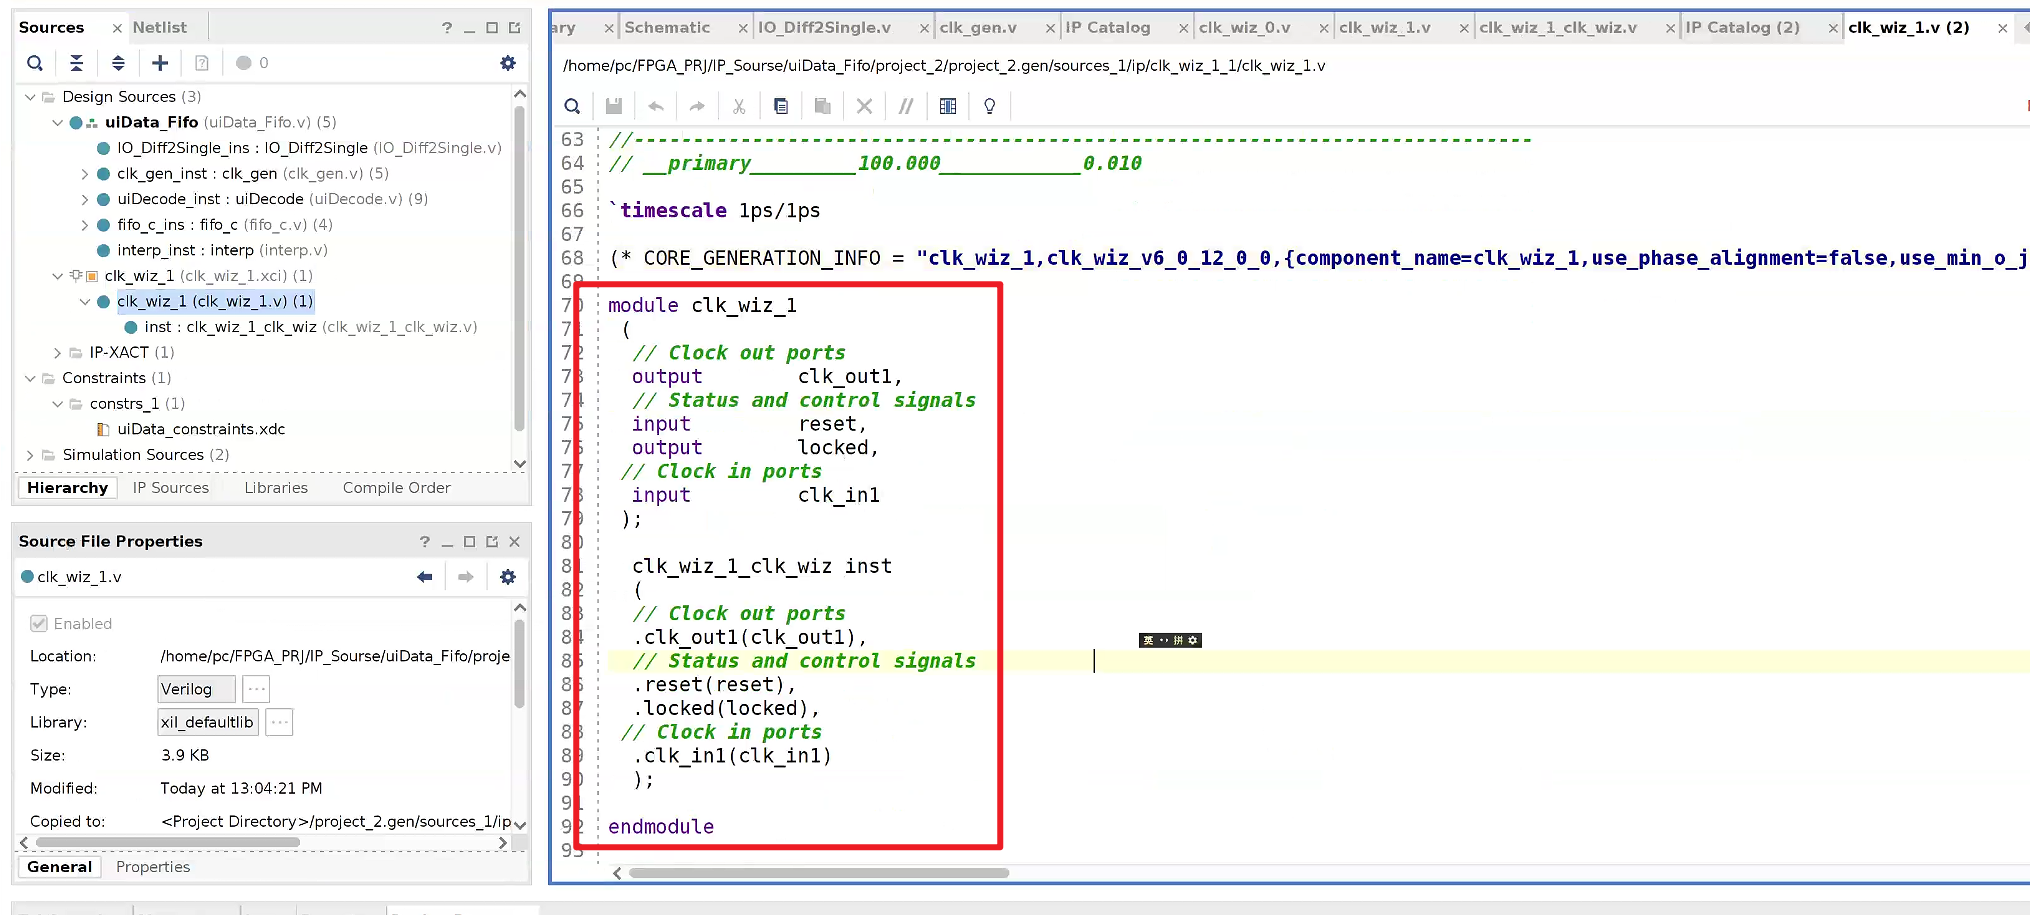2030x915 pixels.
Task: Click browse button next to Verilog type
Action: coord(257,689)
